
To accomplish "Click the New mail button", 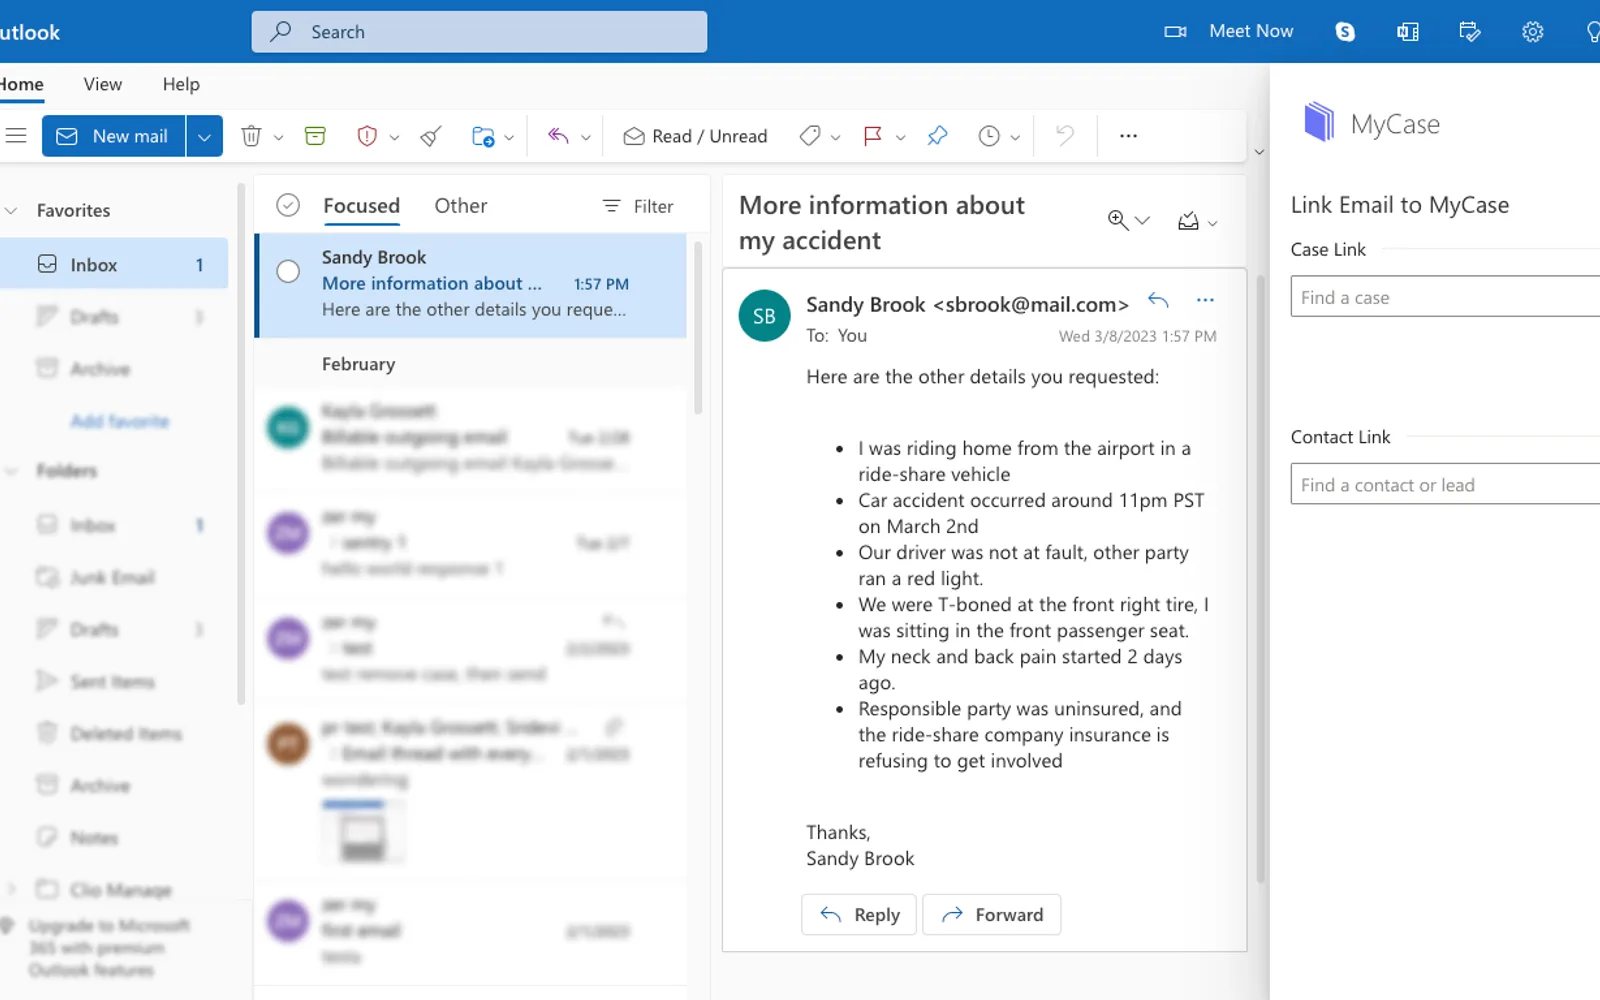I will click(x=113, y=136).
